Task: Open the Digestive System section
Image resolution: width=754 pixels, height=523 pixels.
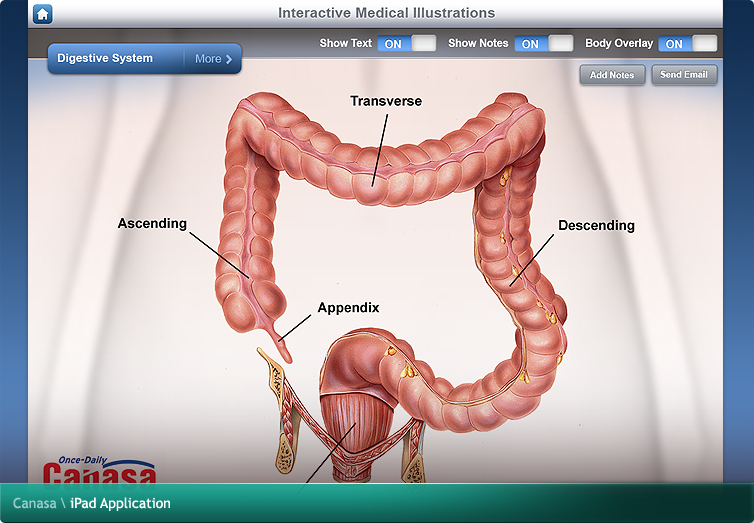Action: tap(105, 59)
